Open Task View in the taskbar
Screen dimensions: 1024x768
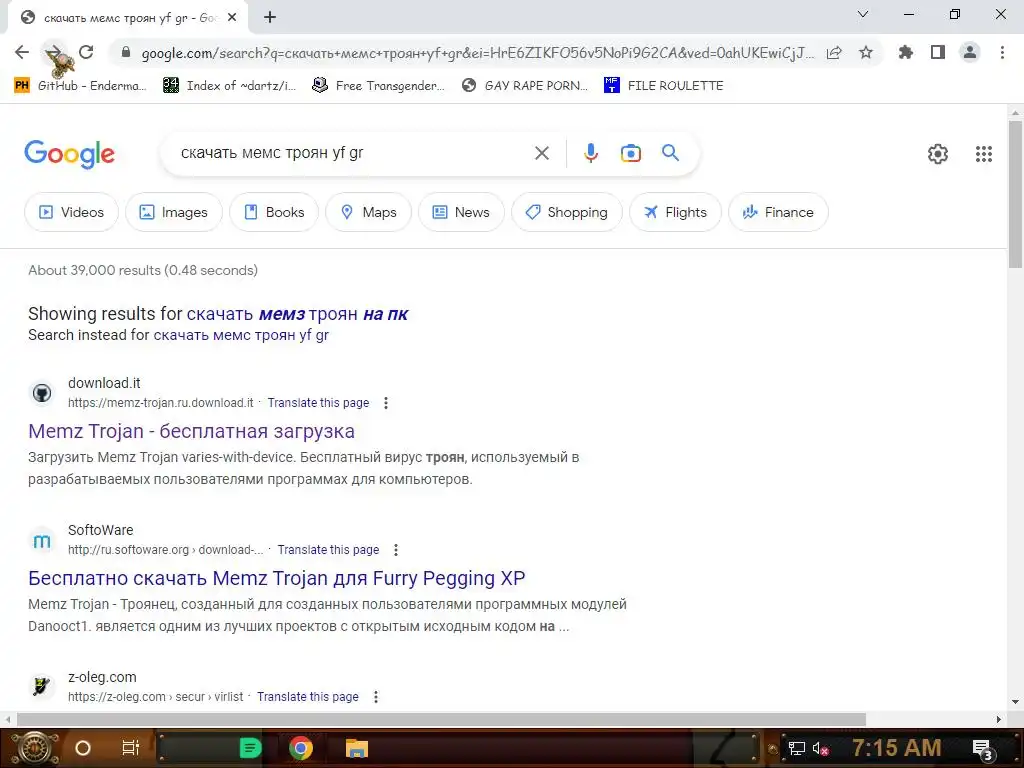pos(131,748)
